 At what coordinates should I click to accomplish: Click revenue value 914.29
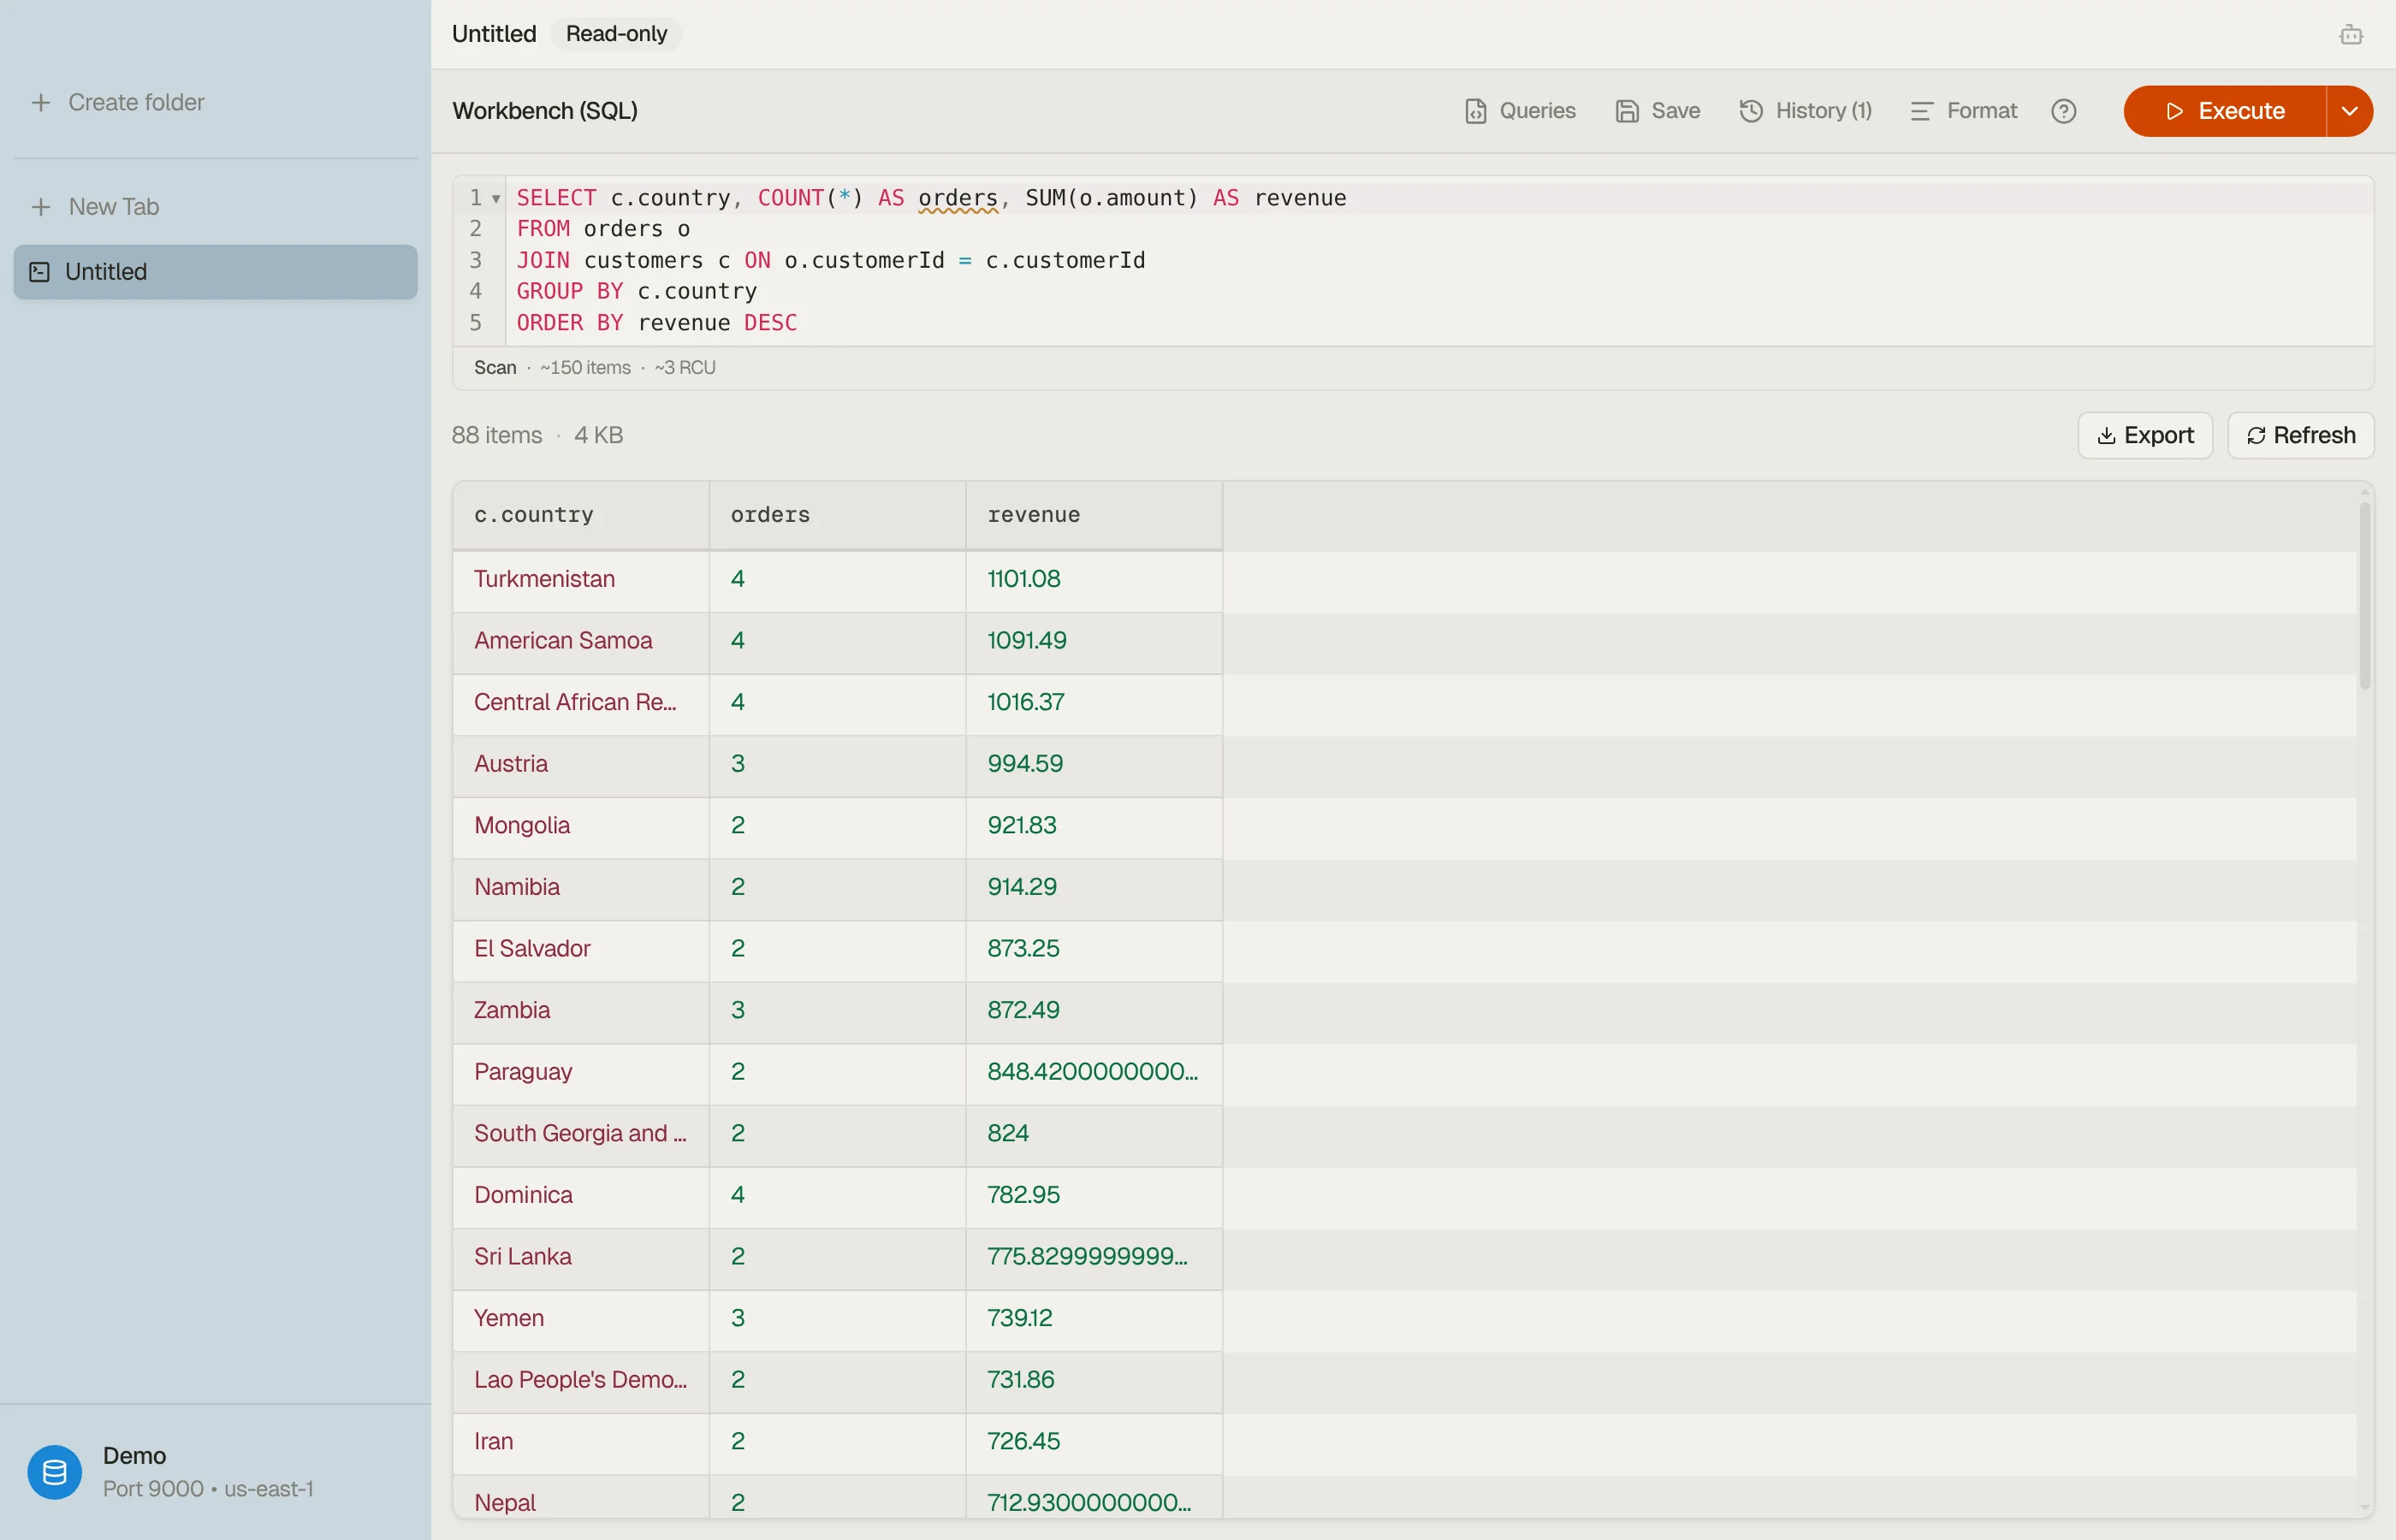(1022, 887)
